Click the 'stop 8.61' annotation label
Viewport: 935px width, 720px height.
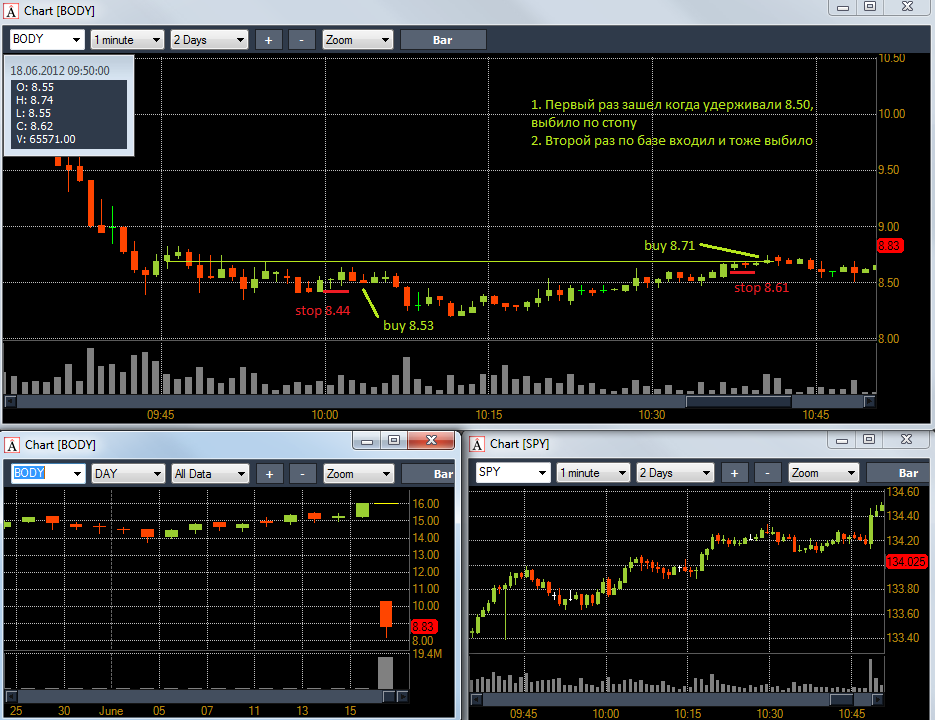click(761, 288)
